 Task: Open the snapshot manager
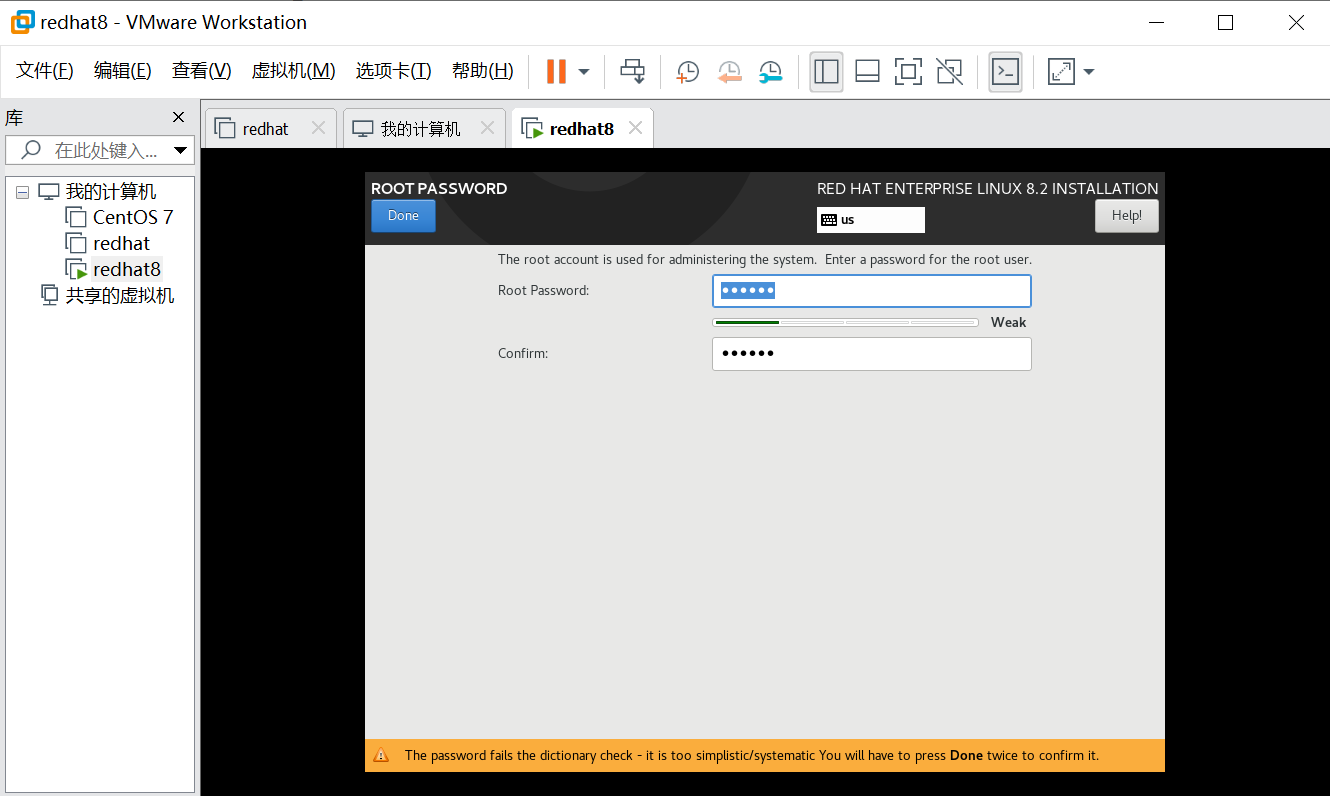[x=770, y=71]
